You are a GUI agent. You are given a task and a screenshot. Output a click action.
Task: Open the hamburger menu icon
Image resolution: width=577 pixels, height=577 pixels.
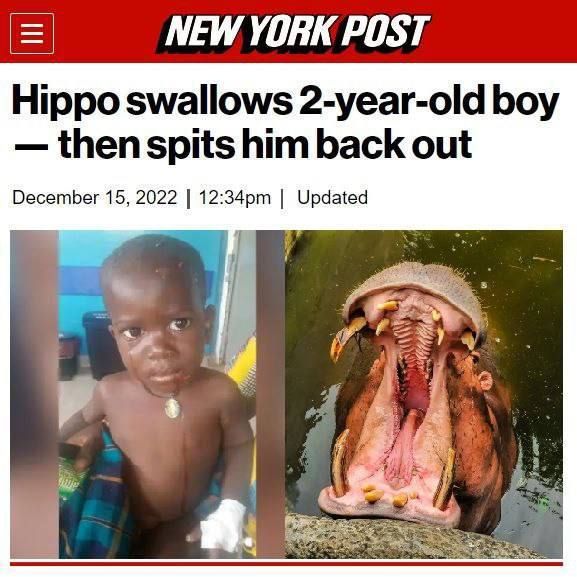32,33
